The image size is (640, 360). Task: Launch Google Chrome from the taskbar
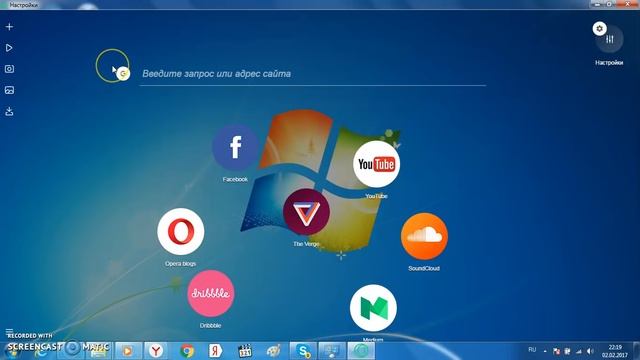pos(187,351)
